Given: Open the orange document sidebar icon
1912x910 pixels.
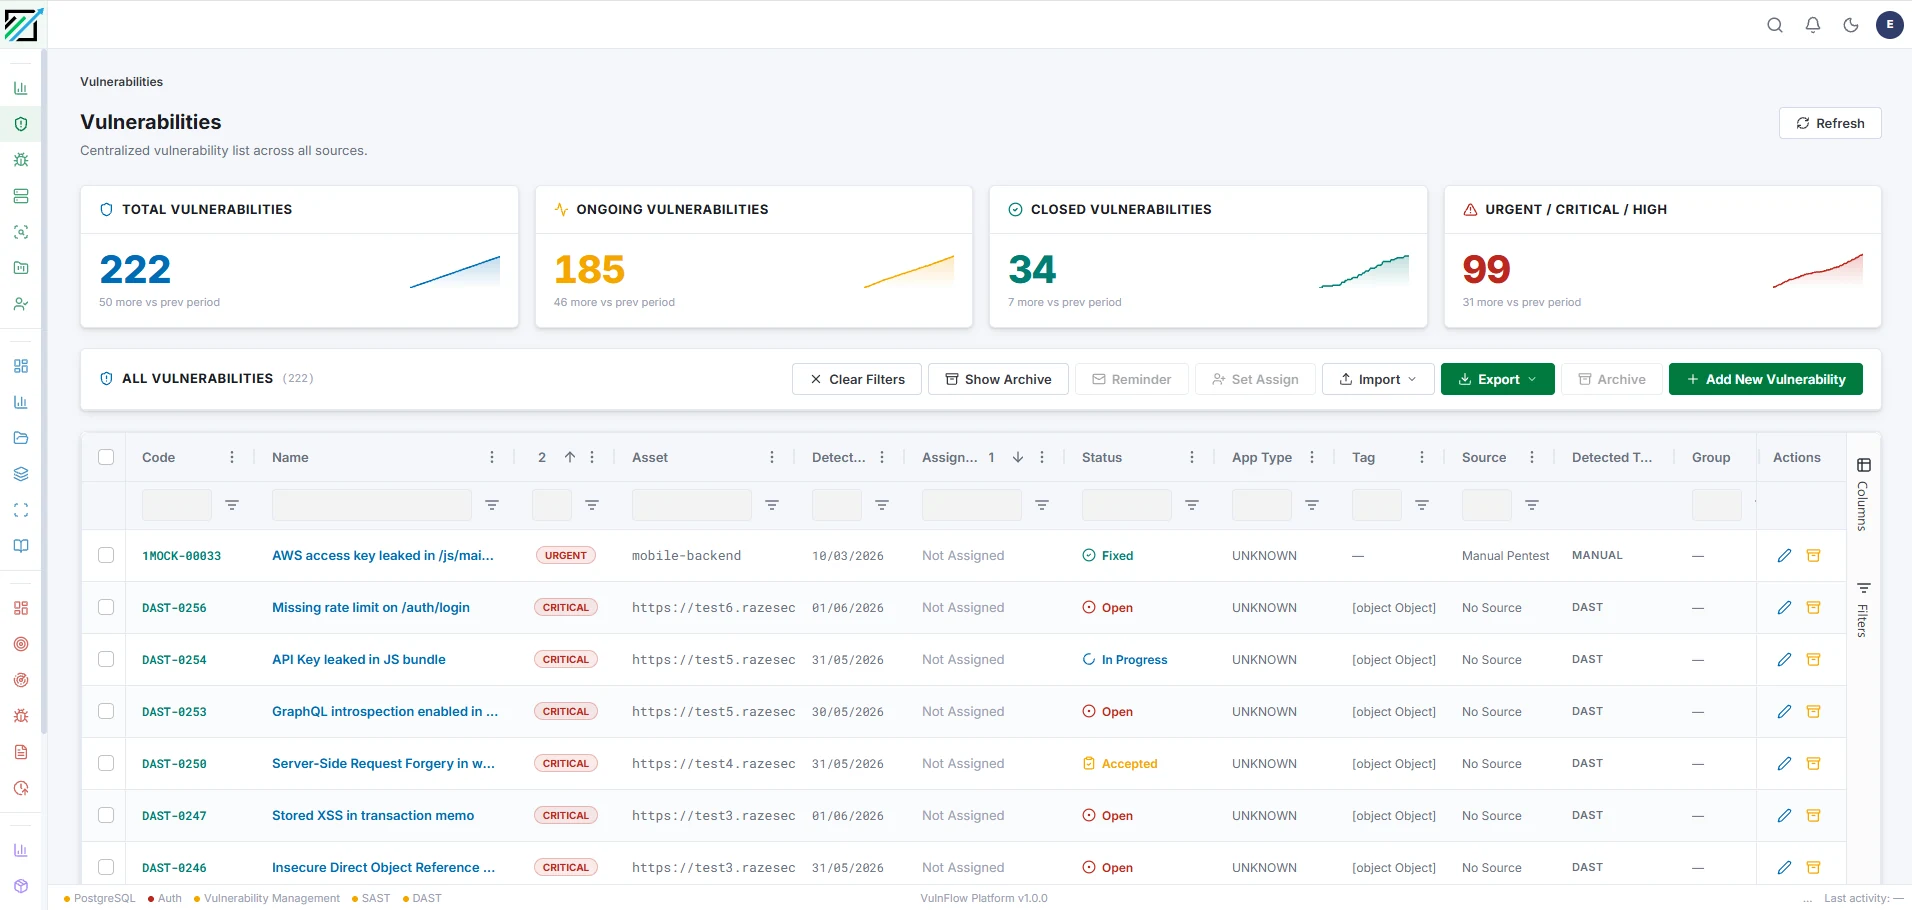Looking at the screenshot, I should [21, 752].
